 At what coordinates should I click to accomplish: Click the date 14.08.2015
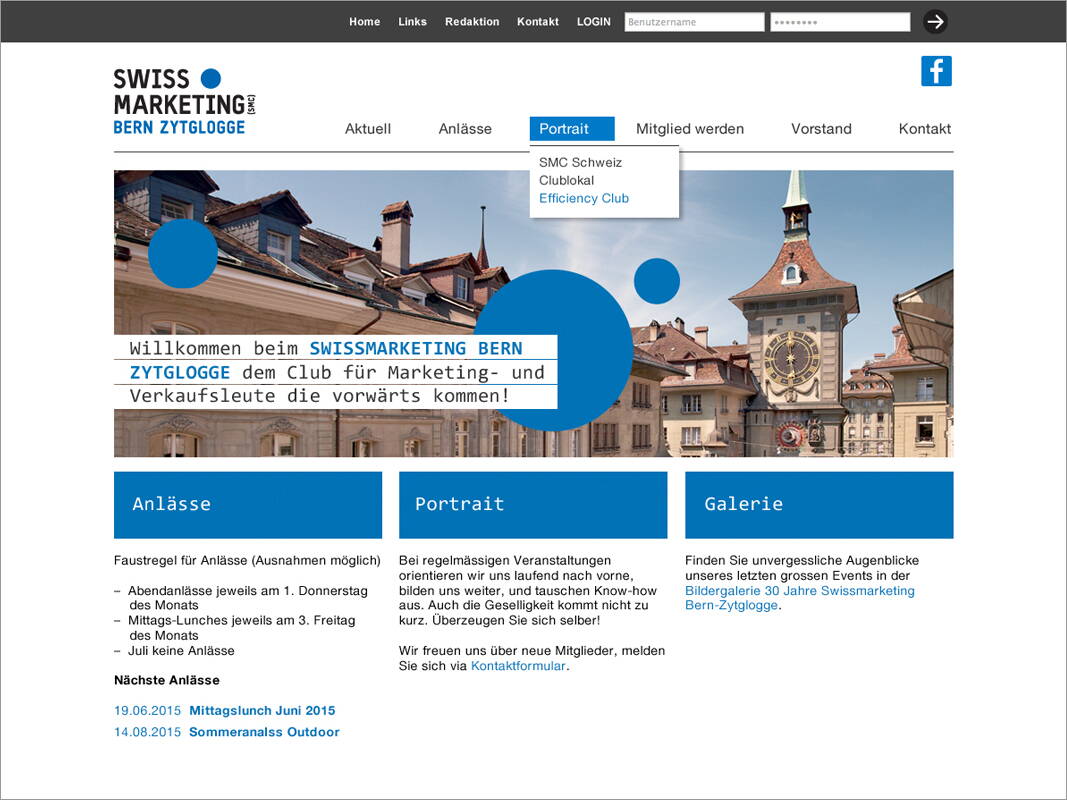[x=147, y=732]
